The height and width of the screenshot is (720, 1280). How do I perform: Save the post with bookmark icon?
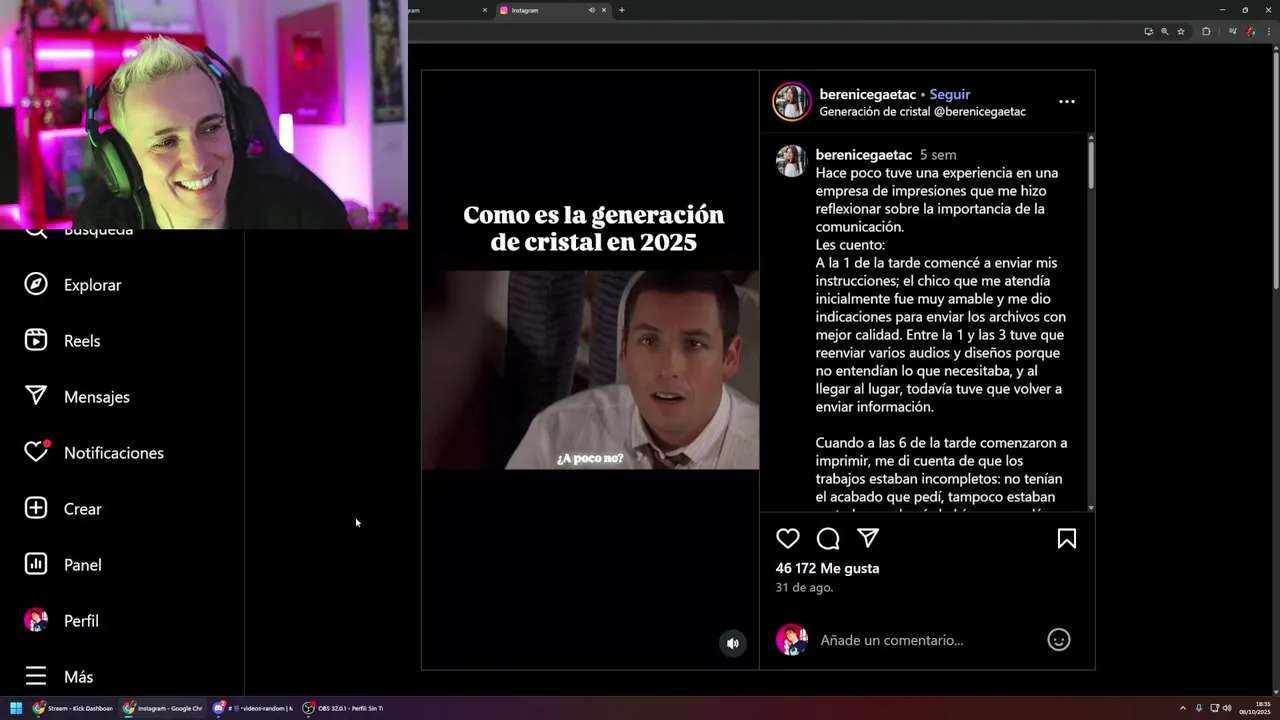point(1067,539)
